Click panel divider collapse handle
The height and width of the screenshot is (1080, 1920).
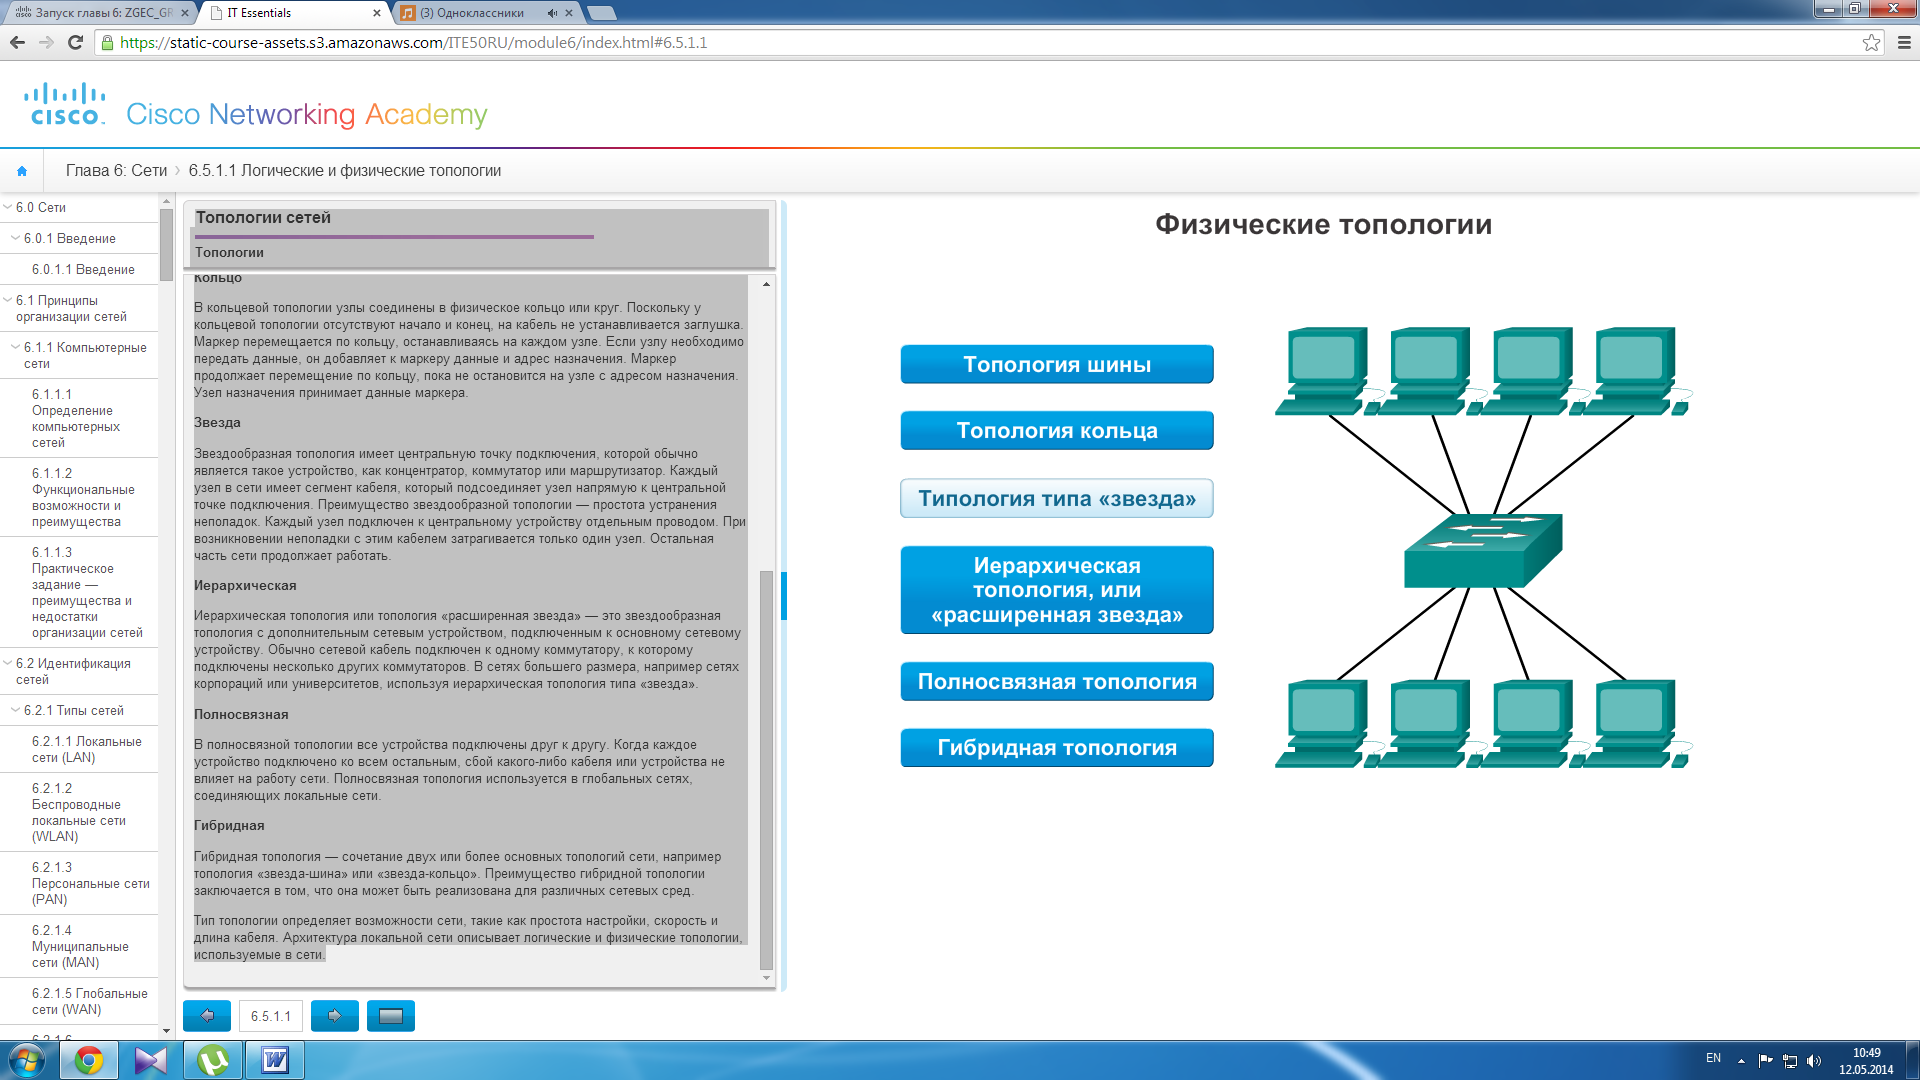click(x=784, y=595)
